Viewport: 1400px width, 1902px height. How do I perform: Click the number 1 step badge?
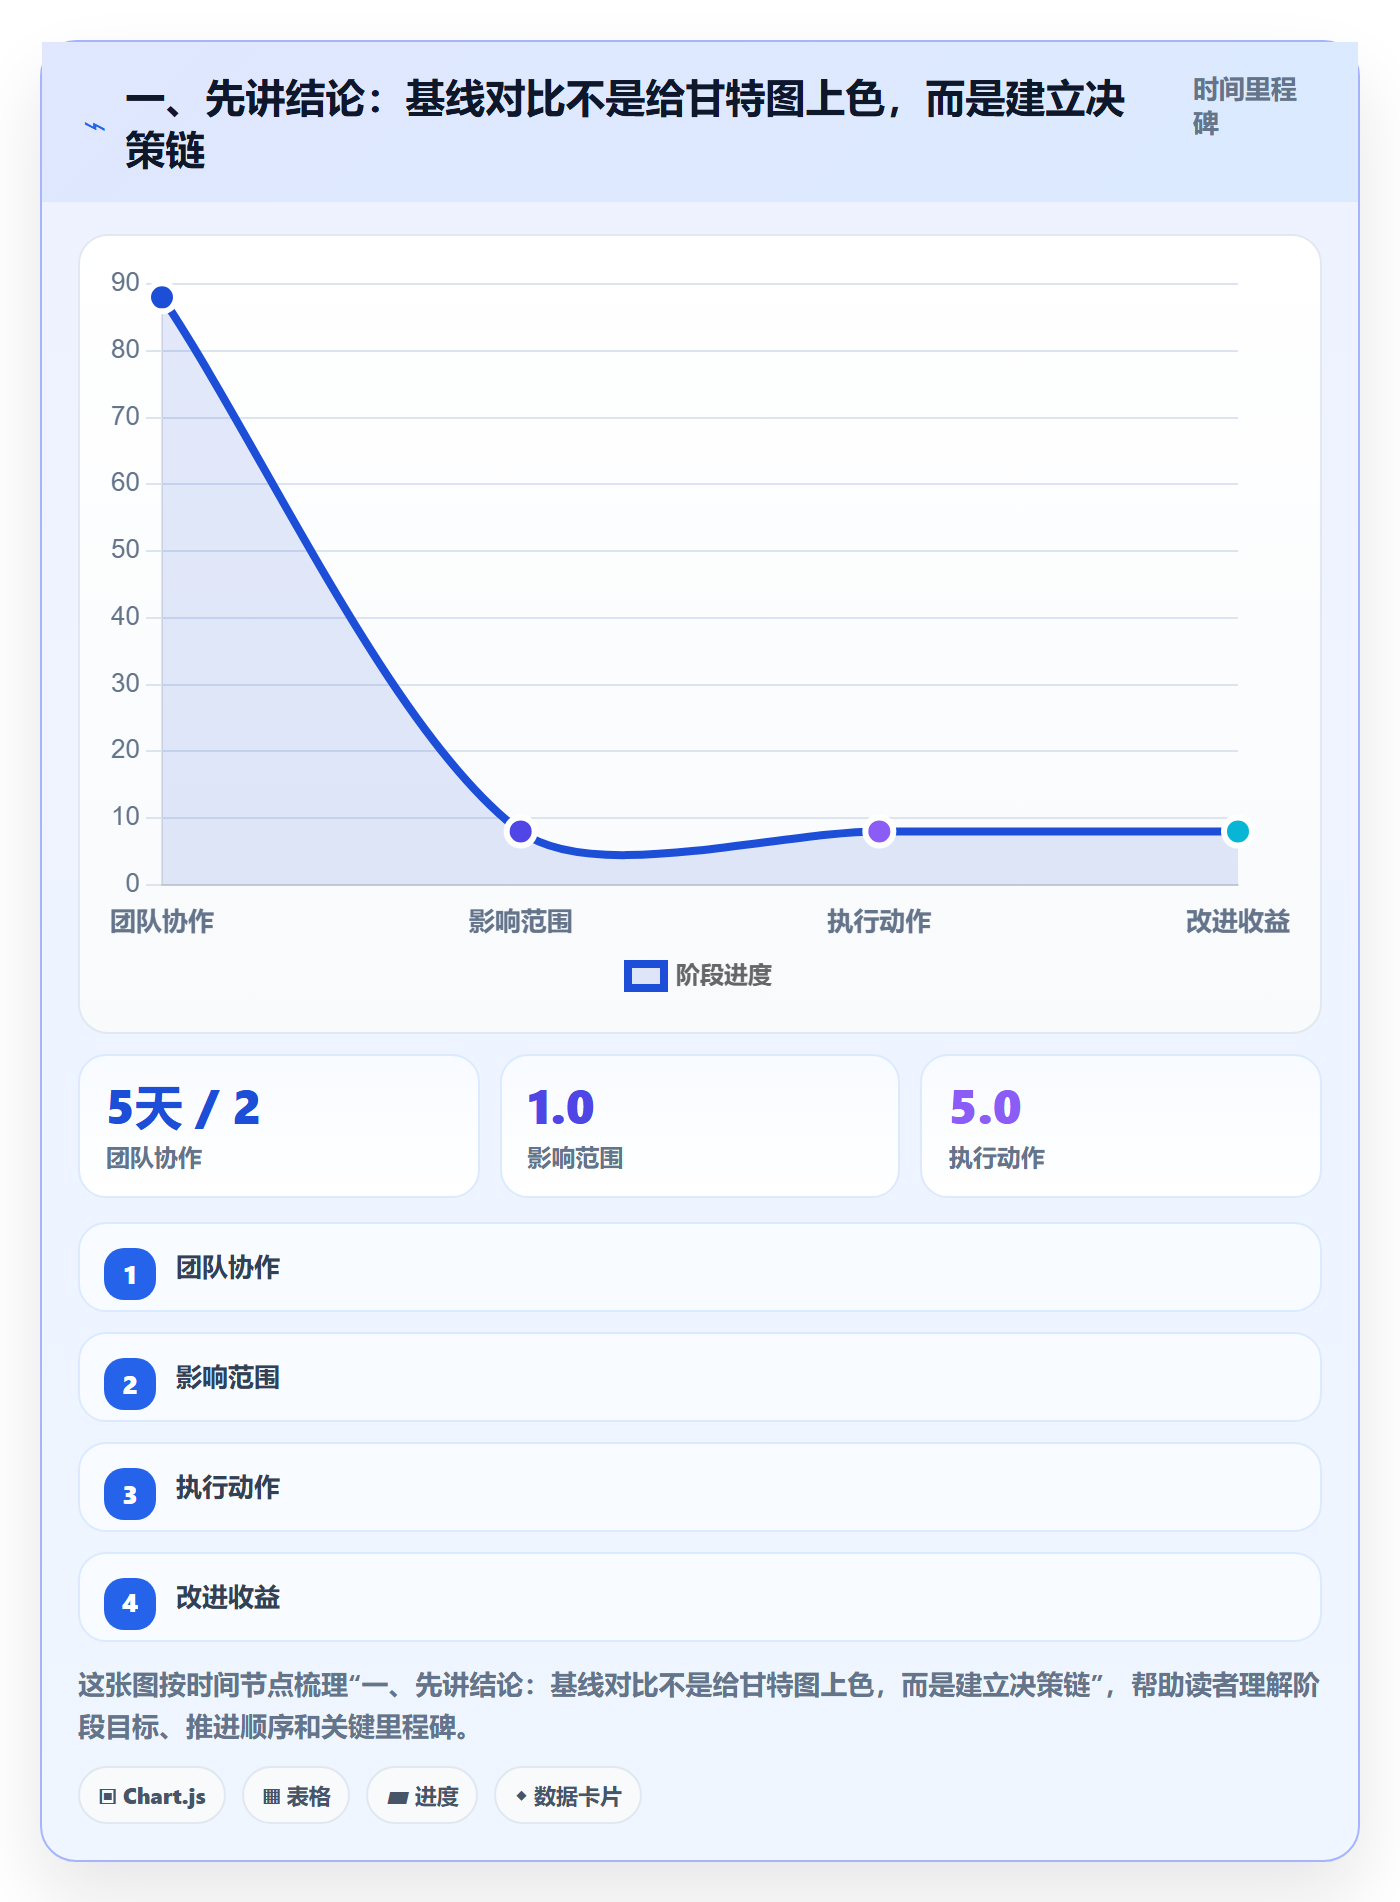pos(130,1274)
